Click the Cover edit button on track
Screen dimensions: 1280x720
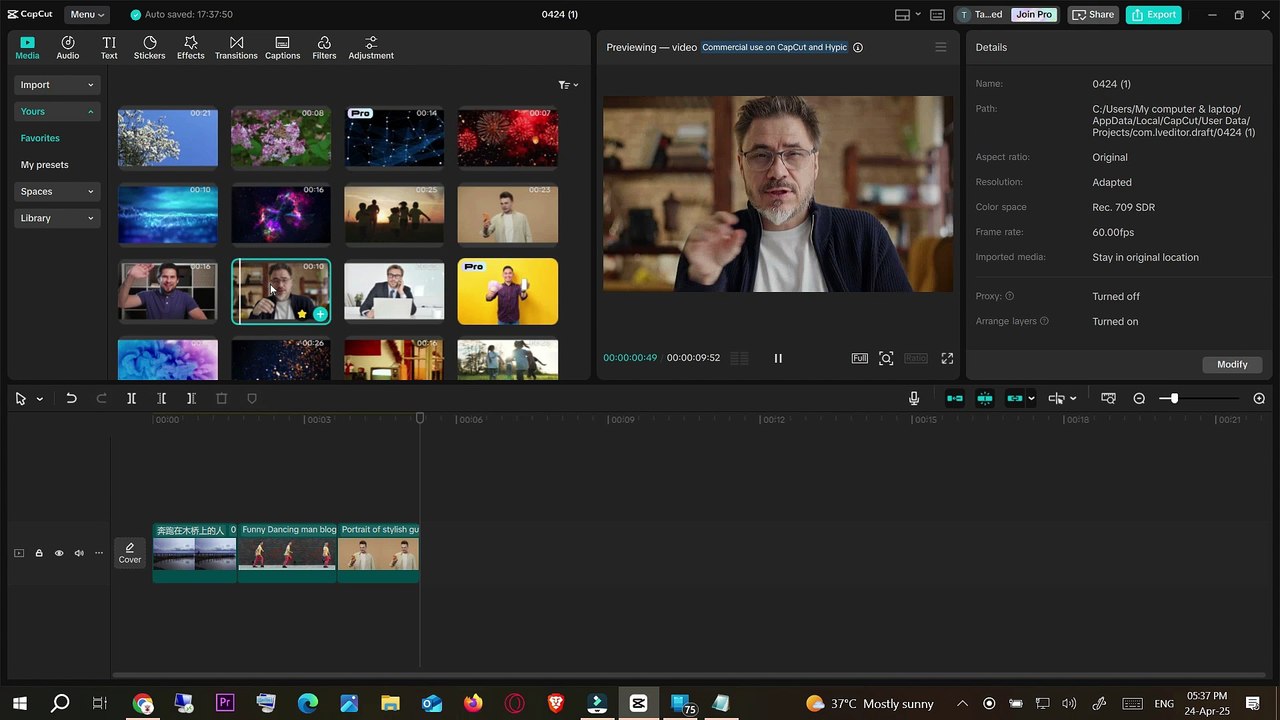pyautogui.click(x=130, y=552)
